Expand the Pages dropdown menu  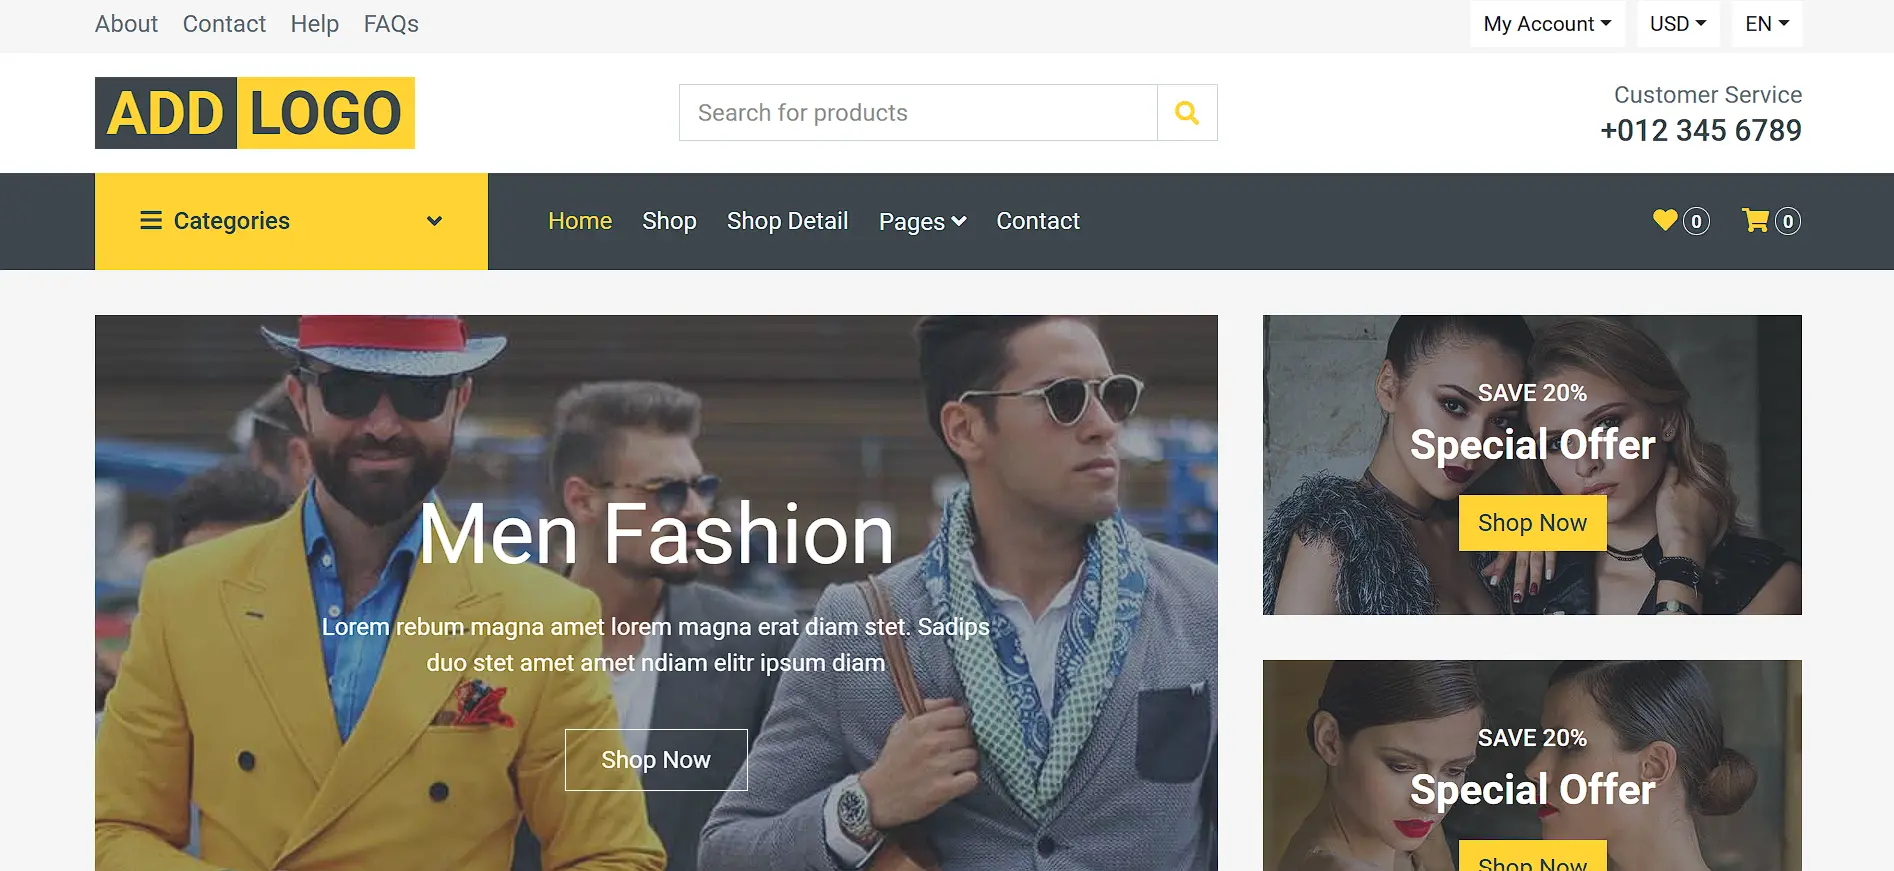pos(922,221)
